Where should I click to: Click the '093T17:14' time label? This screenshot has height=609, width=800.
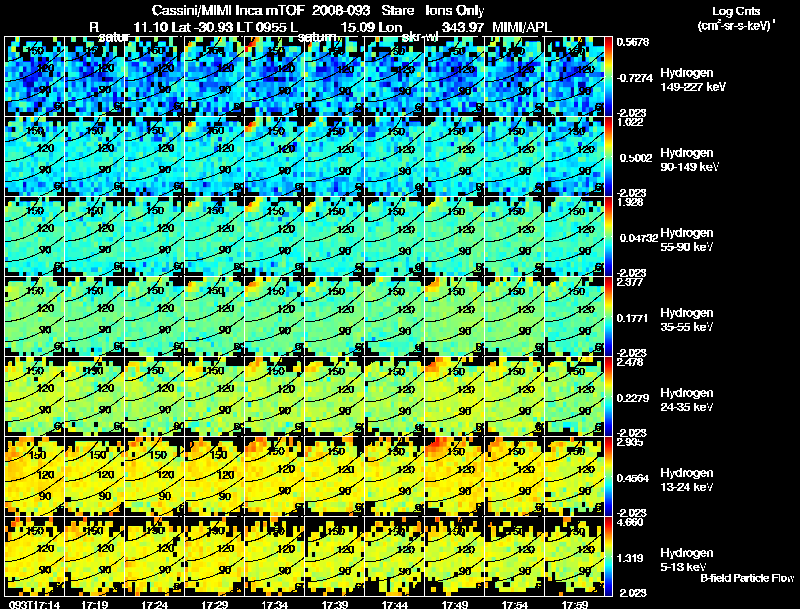(35, 604)
